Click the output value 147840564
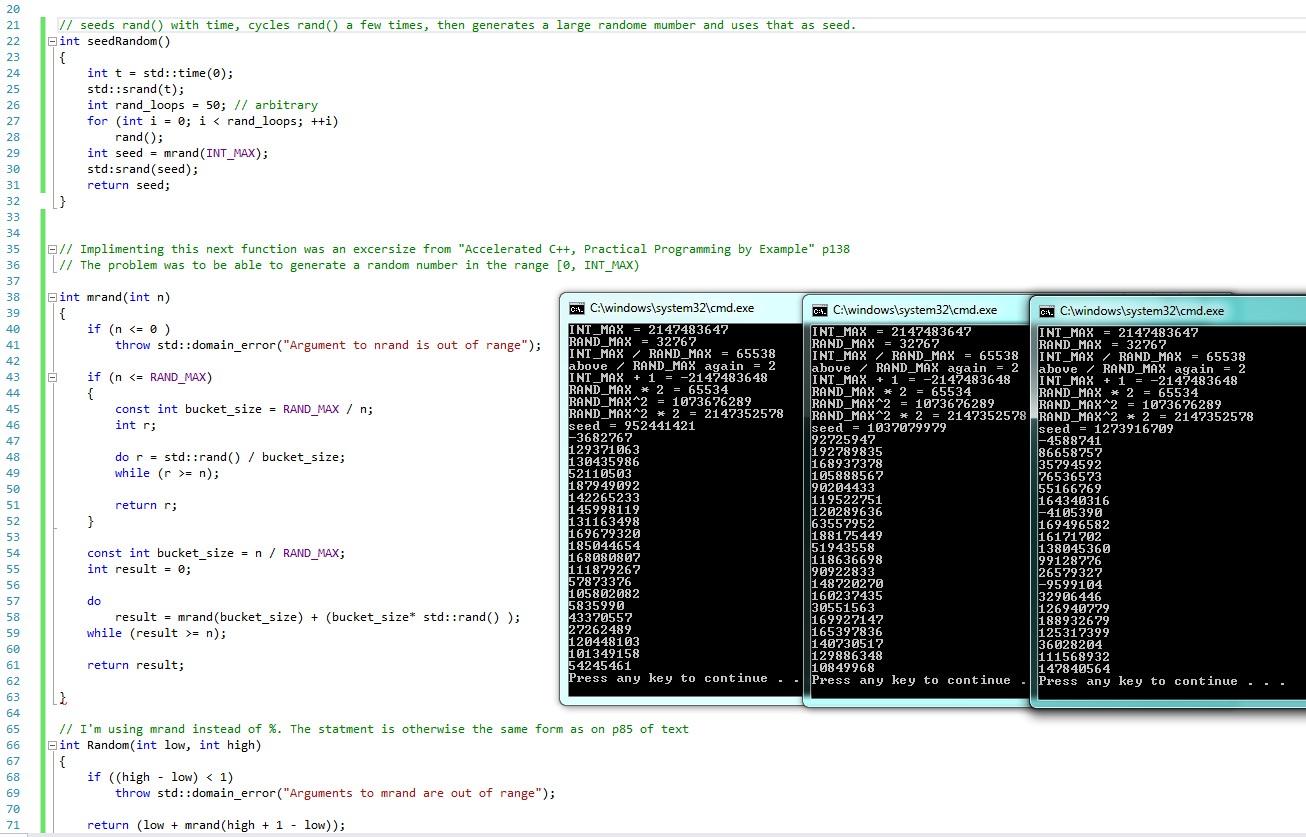1306x837 pixels. pyautogui.click(x=1074, y=669)
